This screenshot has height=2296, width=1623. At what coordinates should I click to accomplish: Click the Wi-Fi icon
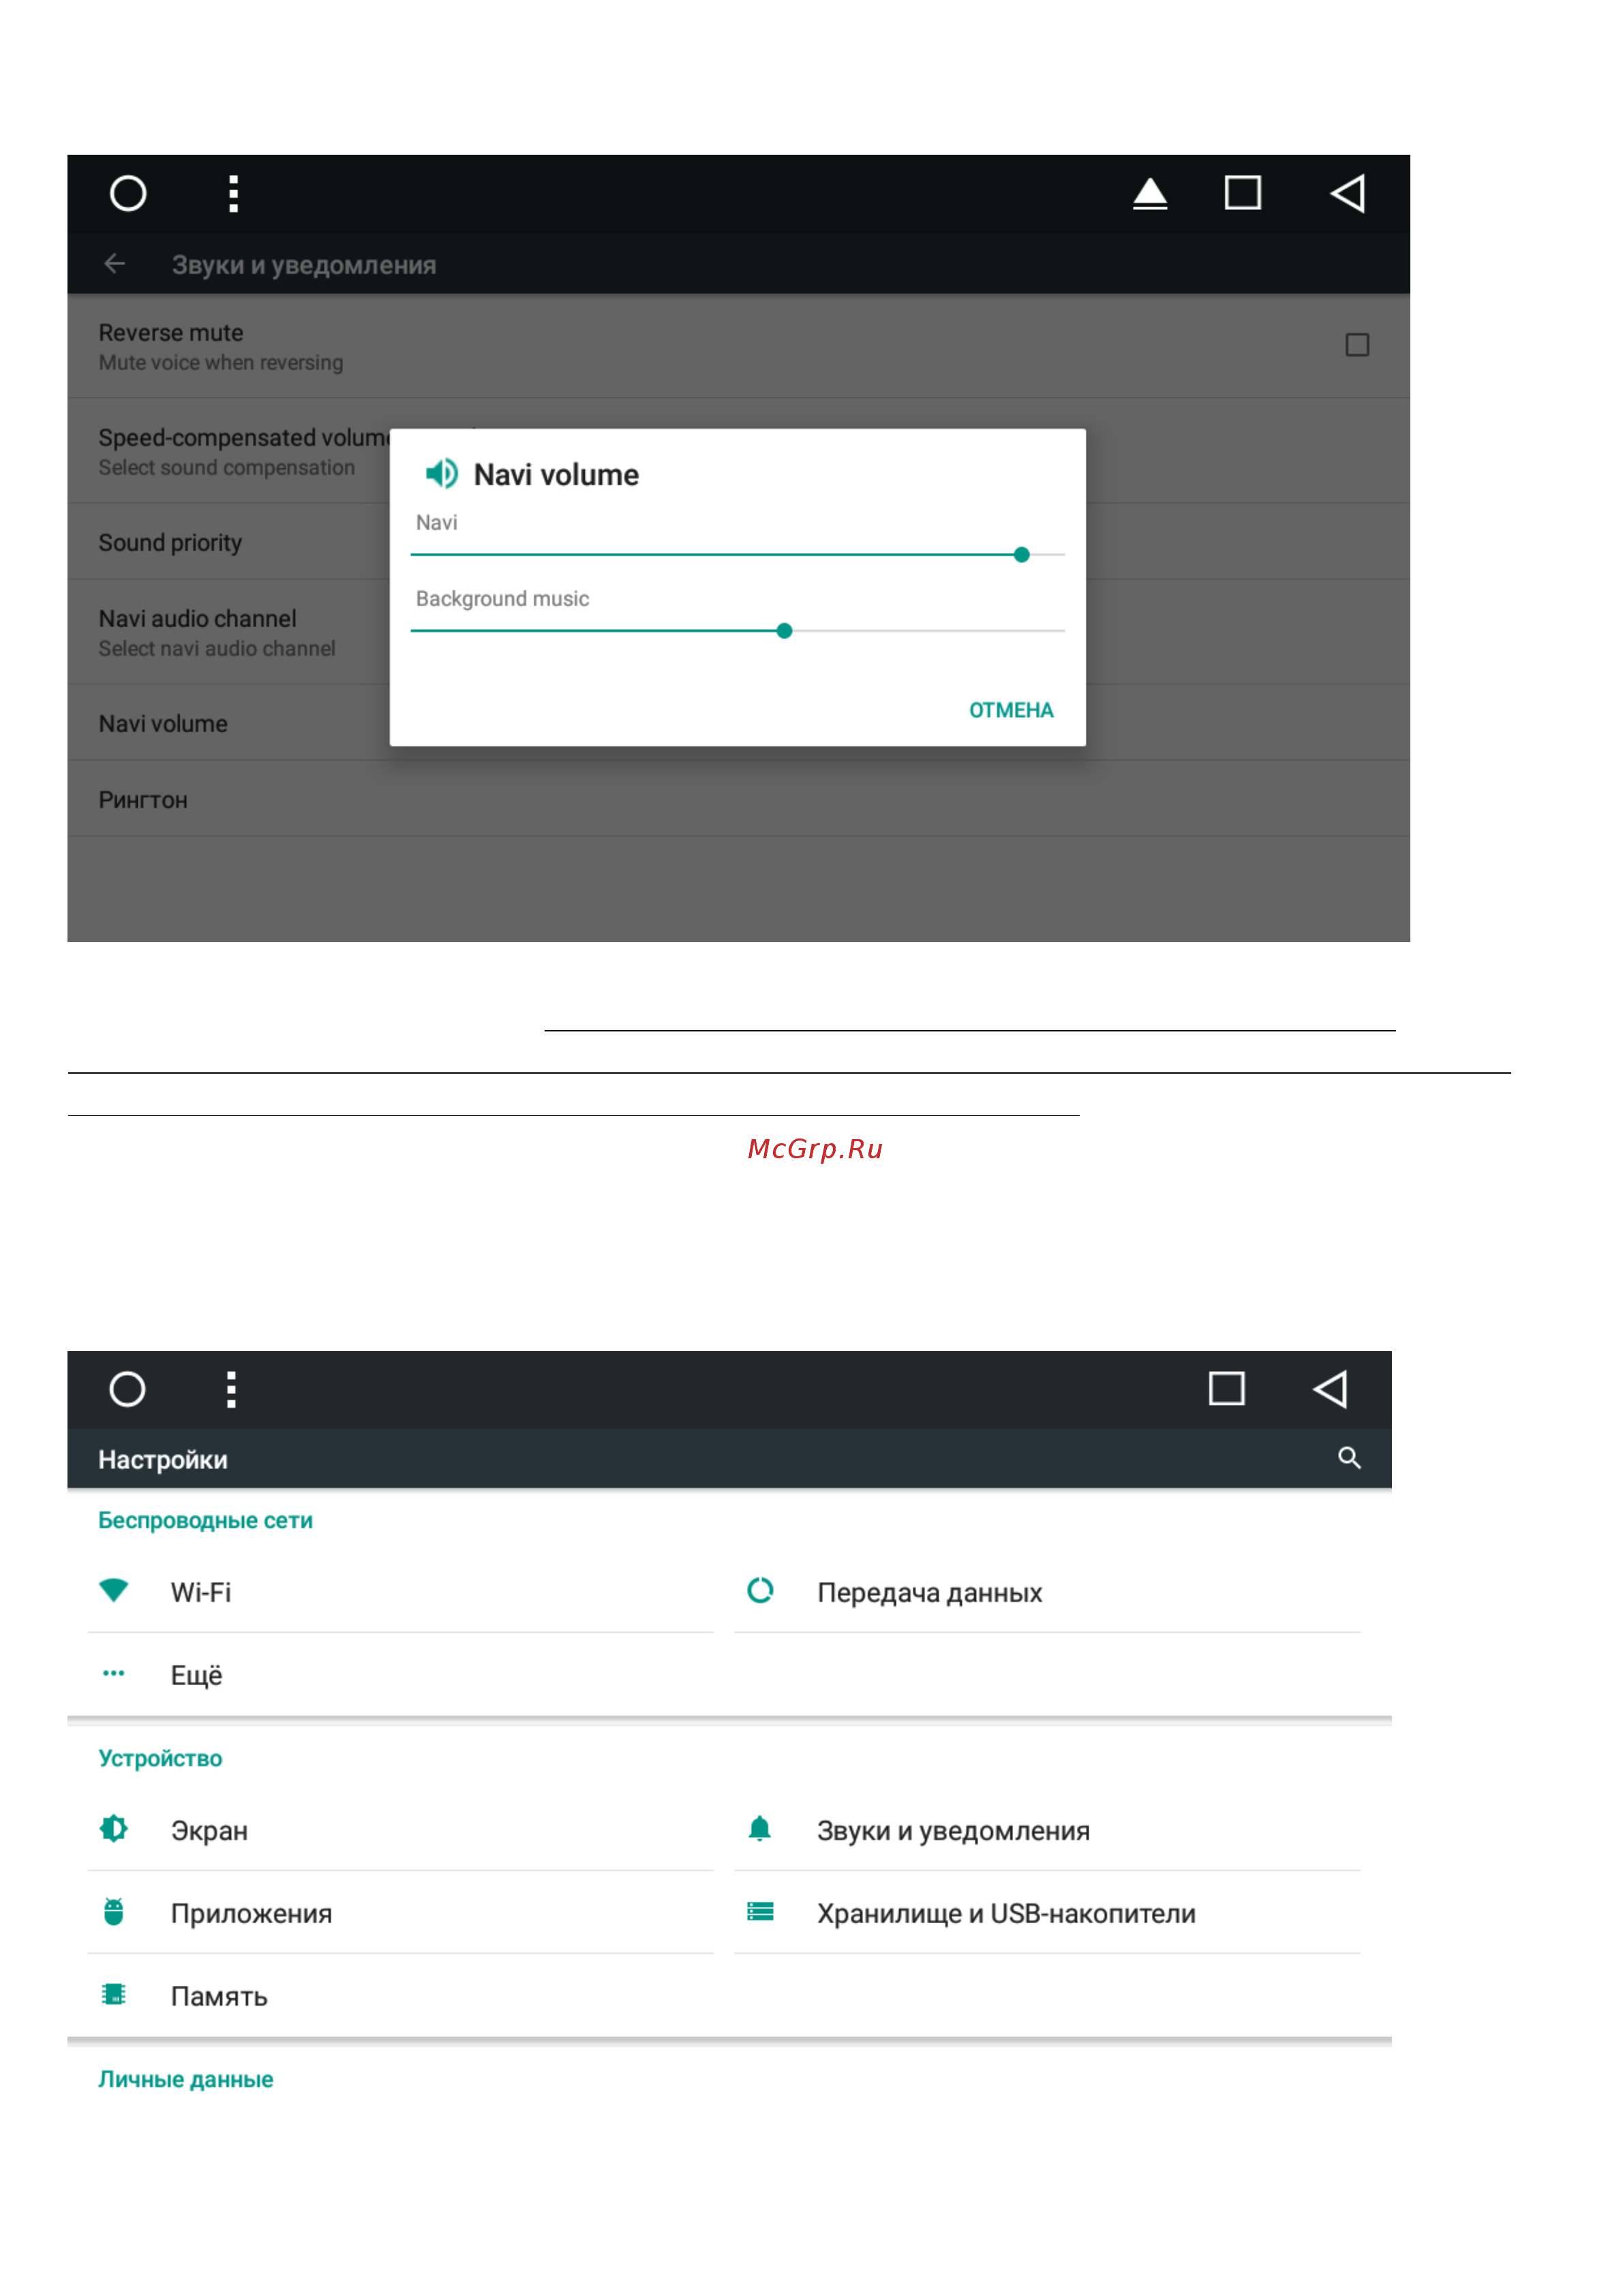114,1590
